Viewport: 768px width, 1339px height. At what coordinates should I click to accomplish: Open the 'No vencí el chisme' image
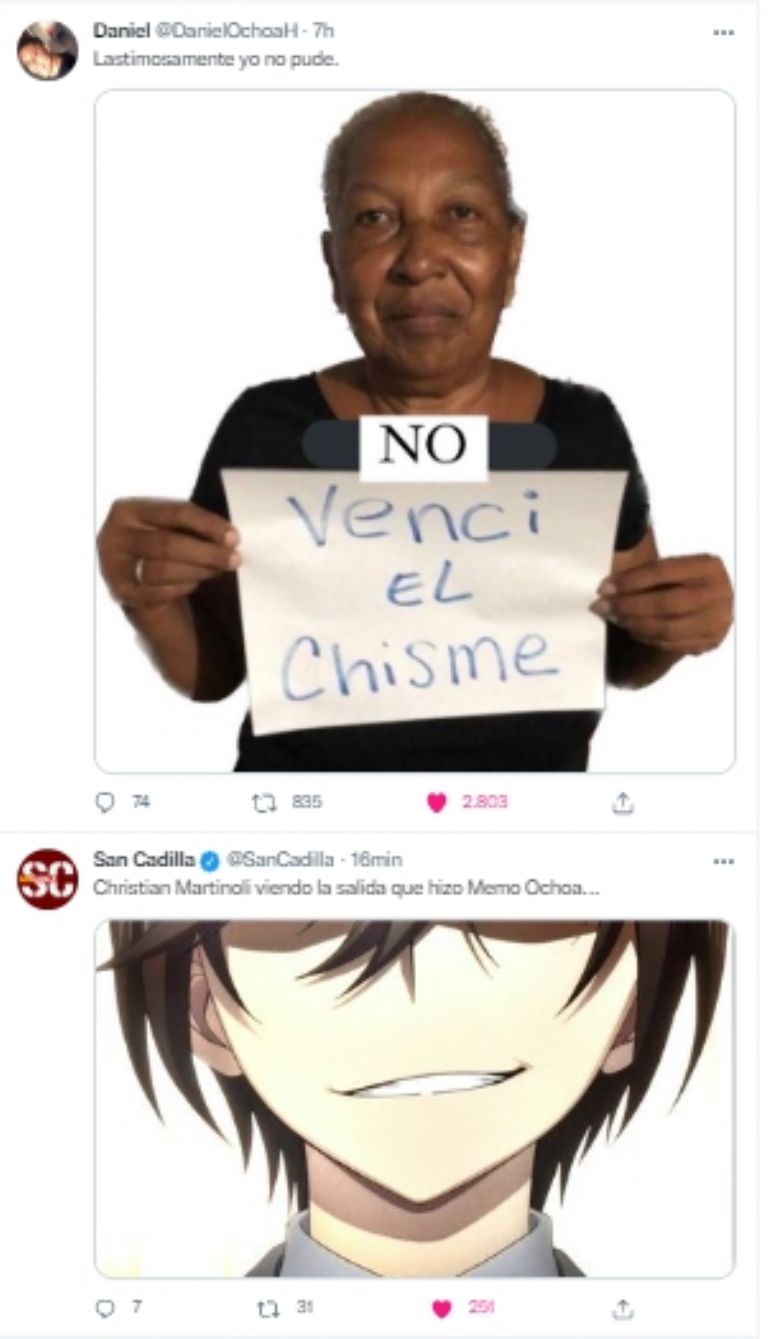pos(415,431)
